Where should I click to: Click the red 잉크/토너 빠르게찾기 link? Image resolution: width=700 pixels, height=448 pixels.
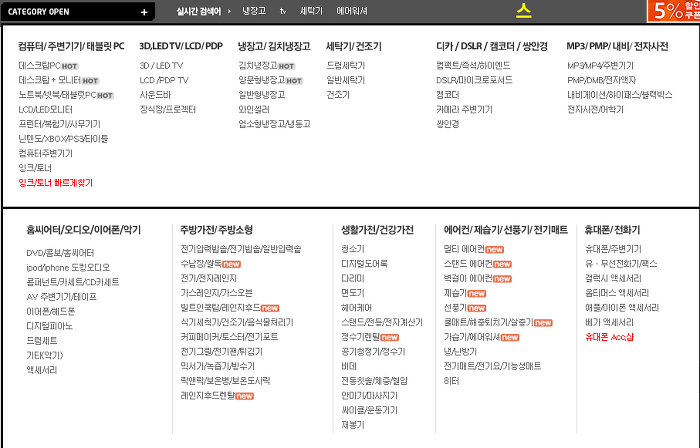point(55,183)
